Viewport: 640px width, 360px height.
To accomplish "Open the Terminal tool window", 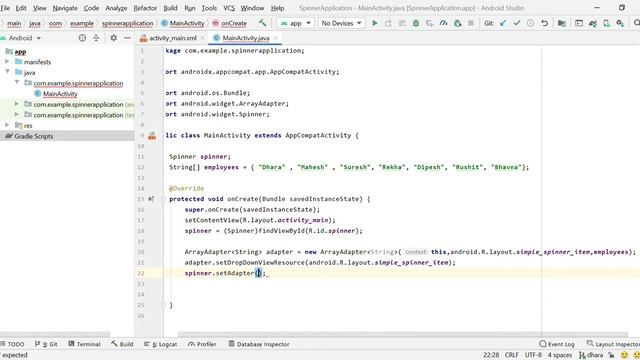I will coord(84,344).
